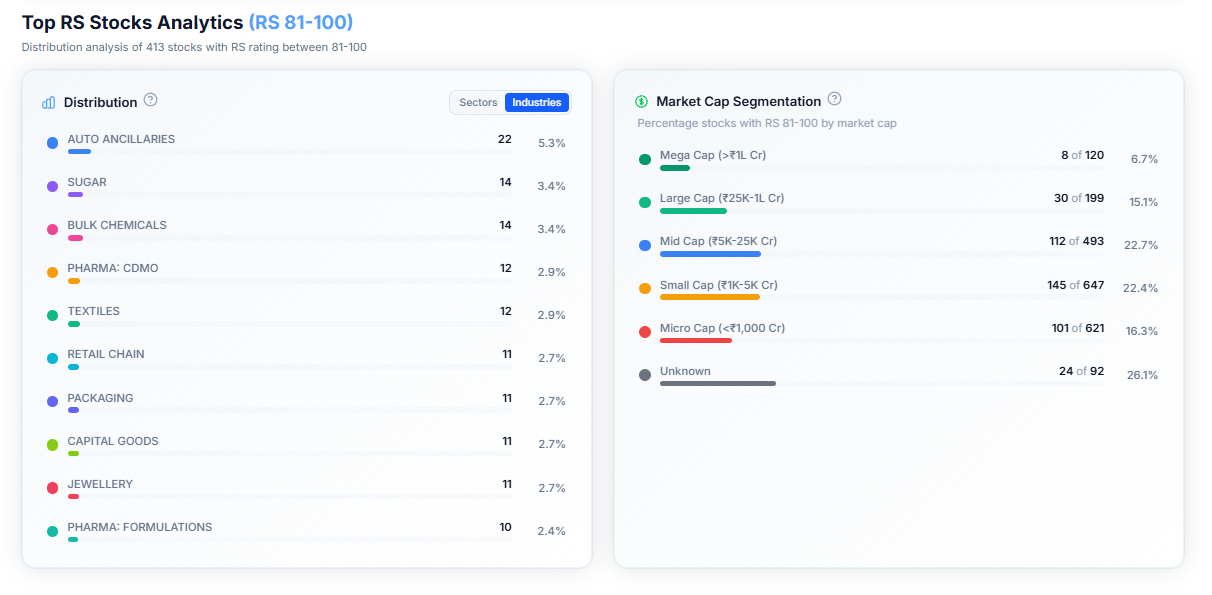1212x595 pixels.
Task: Select the PHARMA: FORMULATIONS industry label
Action: coord(140,527)
